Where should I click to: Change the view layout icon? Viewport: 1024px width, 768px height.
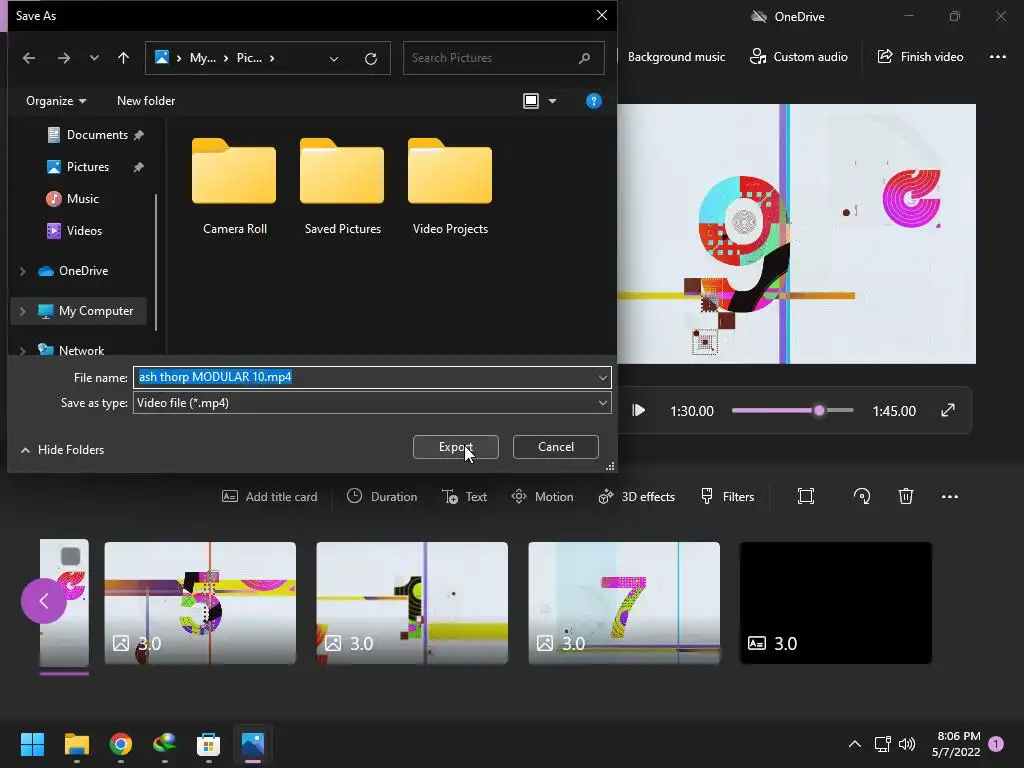pos(531,101)
